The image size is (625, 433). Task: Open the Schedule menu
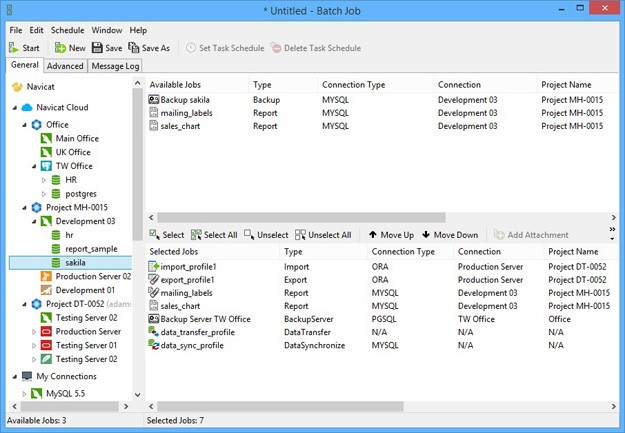point(67,30)
